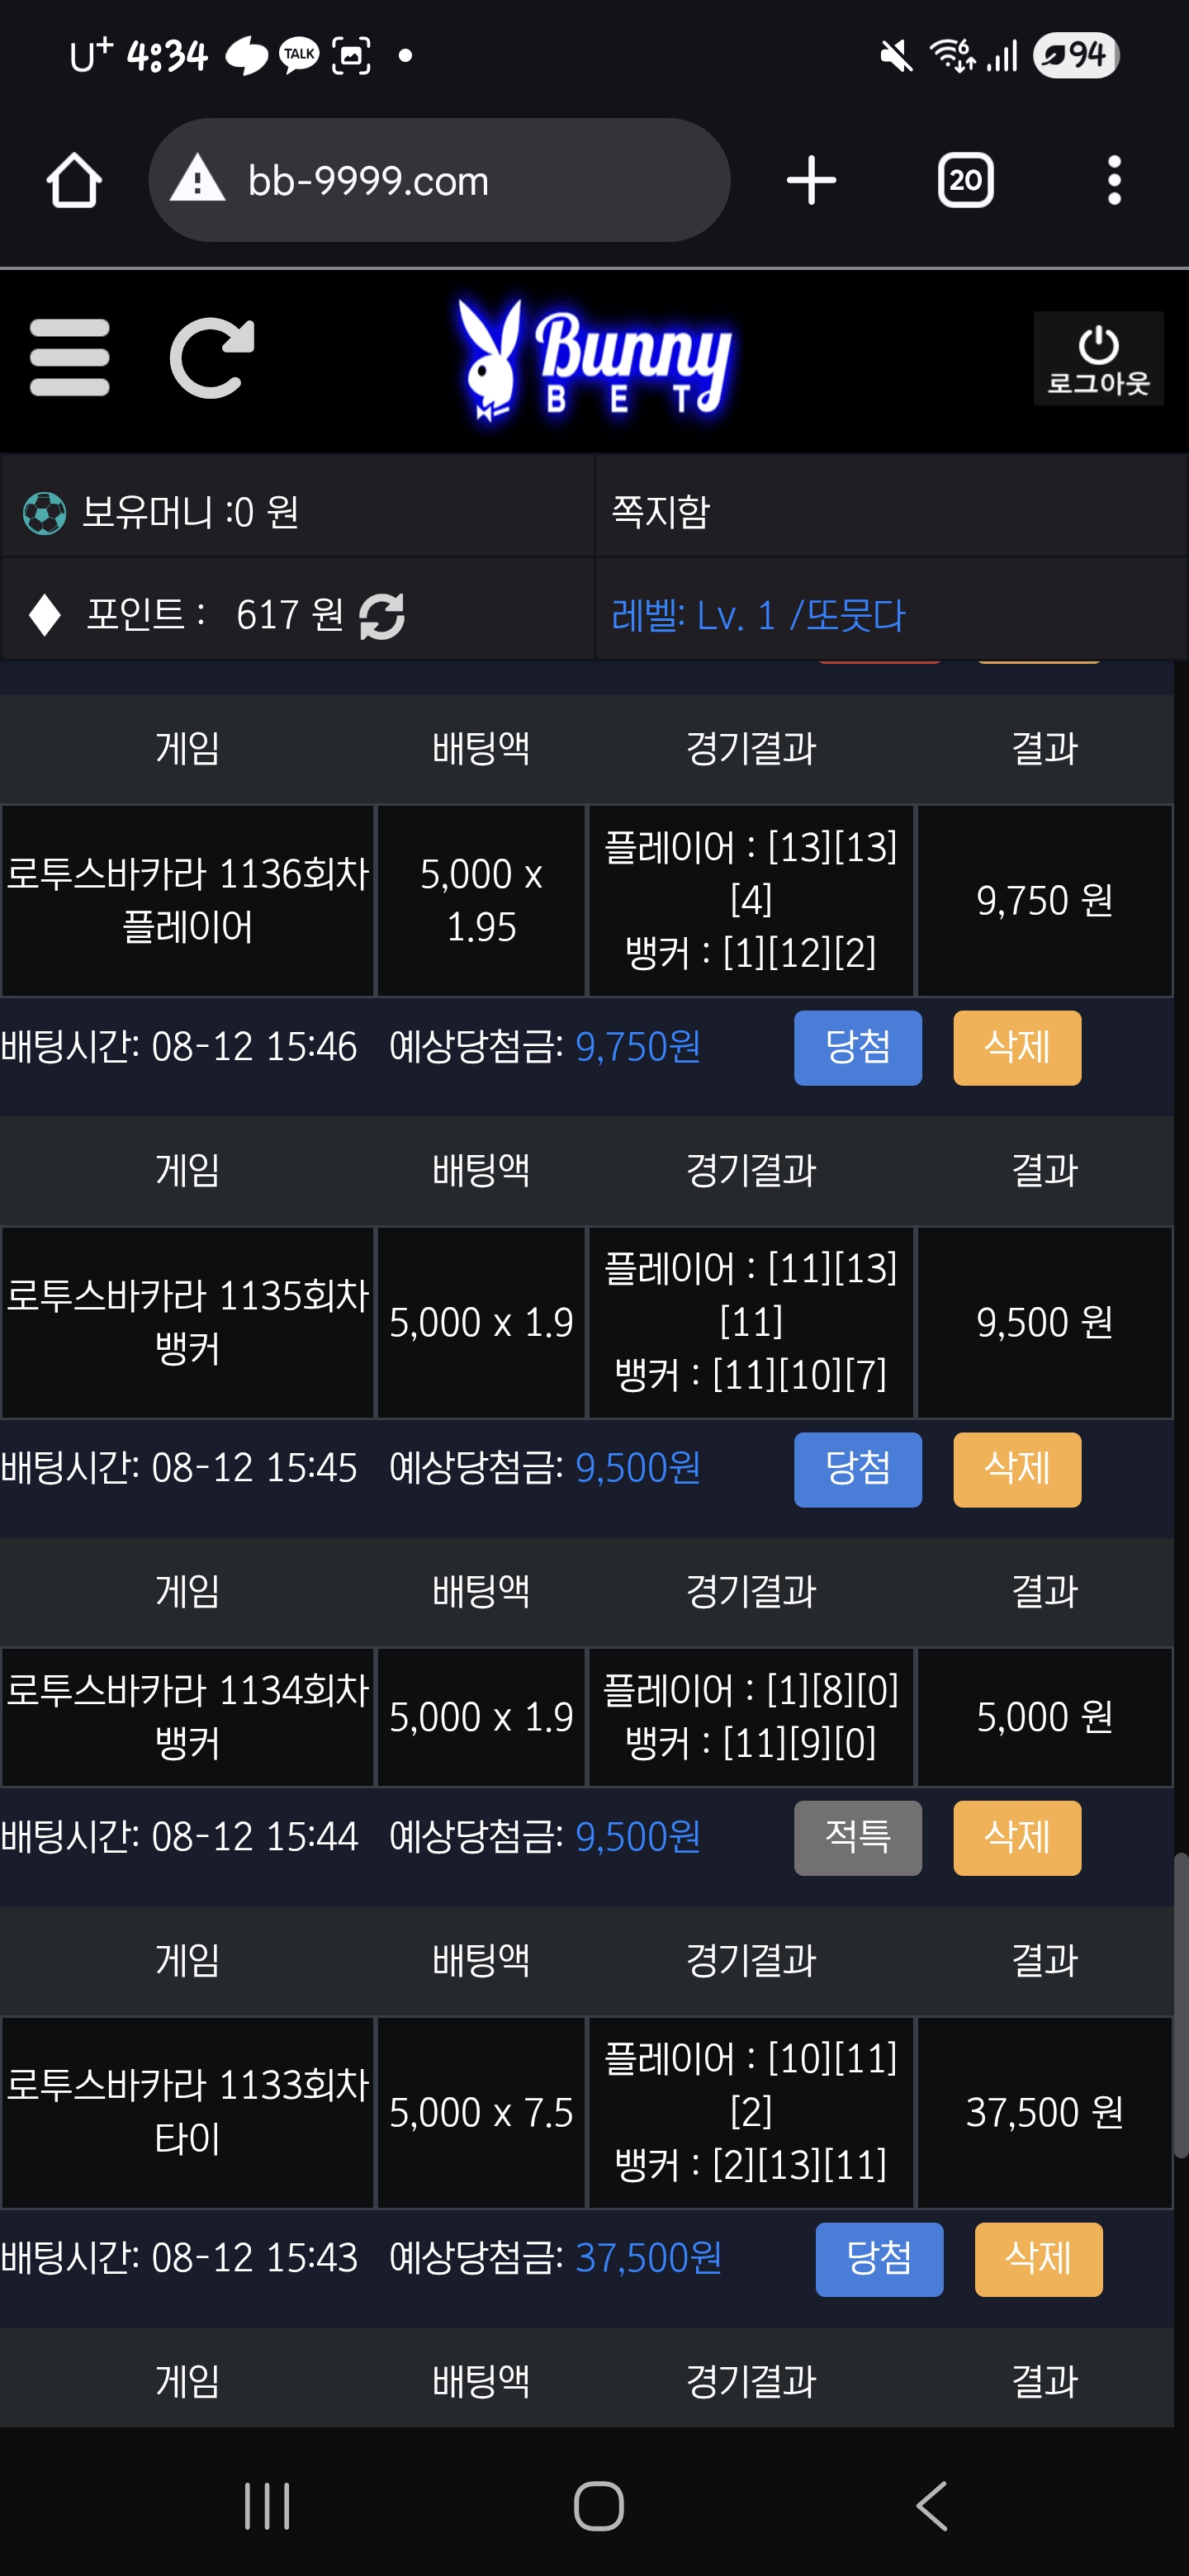Image resolution: width=1189 pixels, height=2576 pixels.
Task: Delete the 1136회차 플레이어 bet with 삭제
Action: [1017, 1047]
